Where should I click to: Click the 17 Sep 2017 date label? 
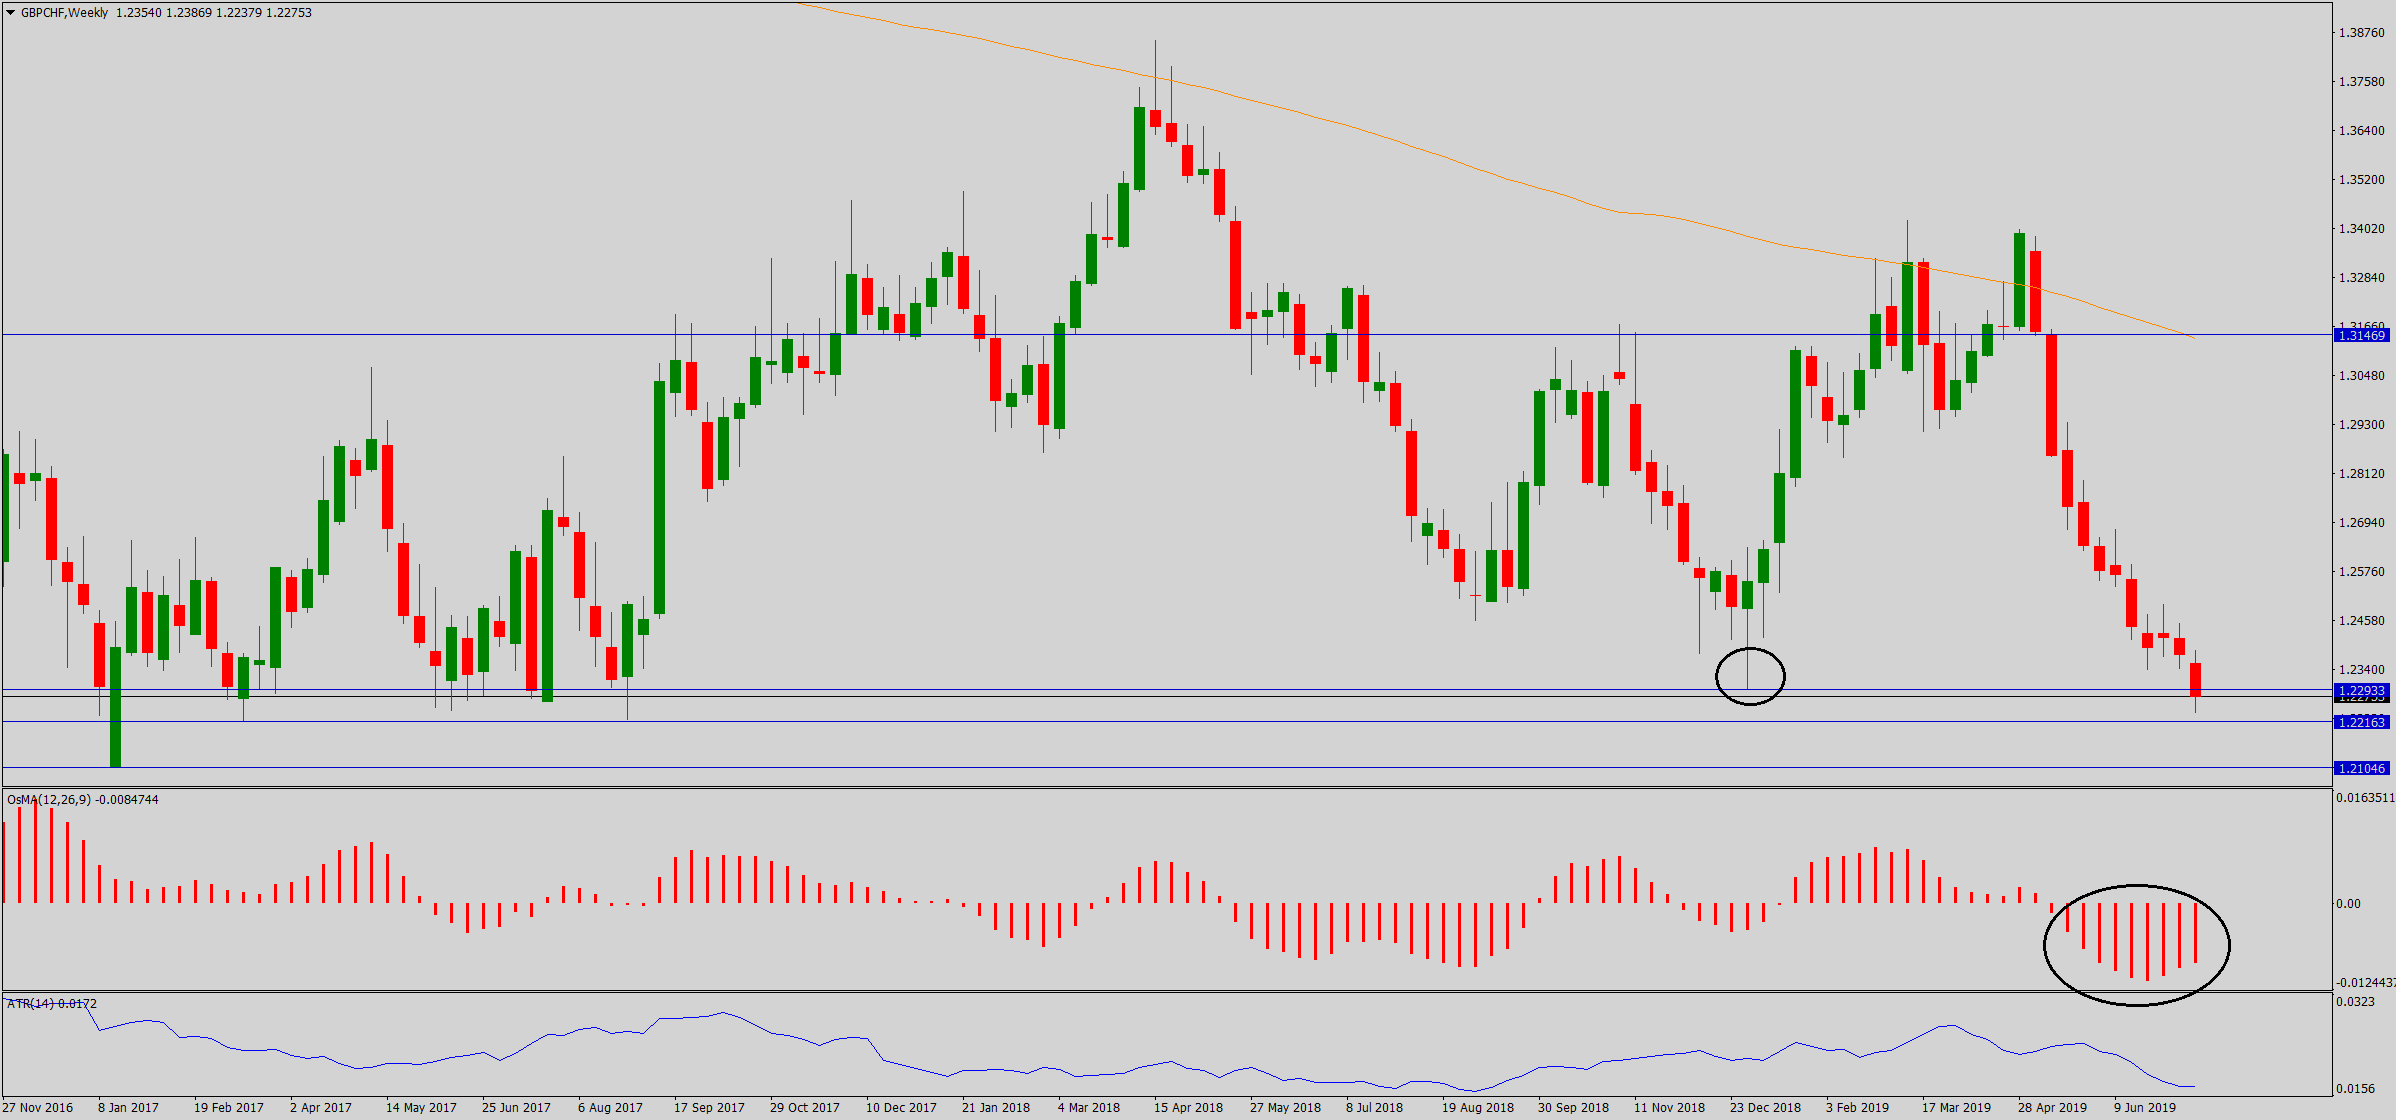click(709, 1107)
